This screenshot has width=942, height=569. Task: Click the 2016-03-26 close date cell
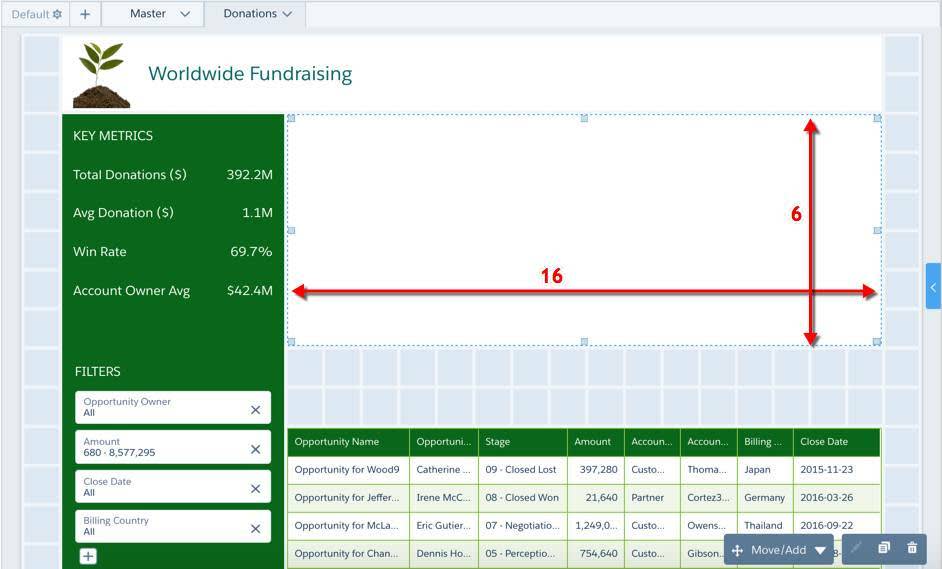pyautogui.click(x=836, y=497)
